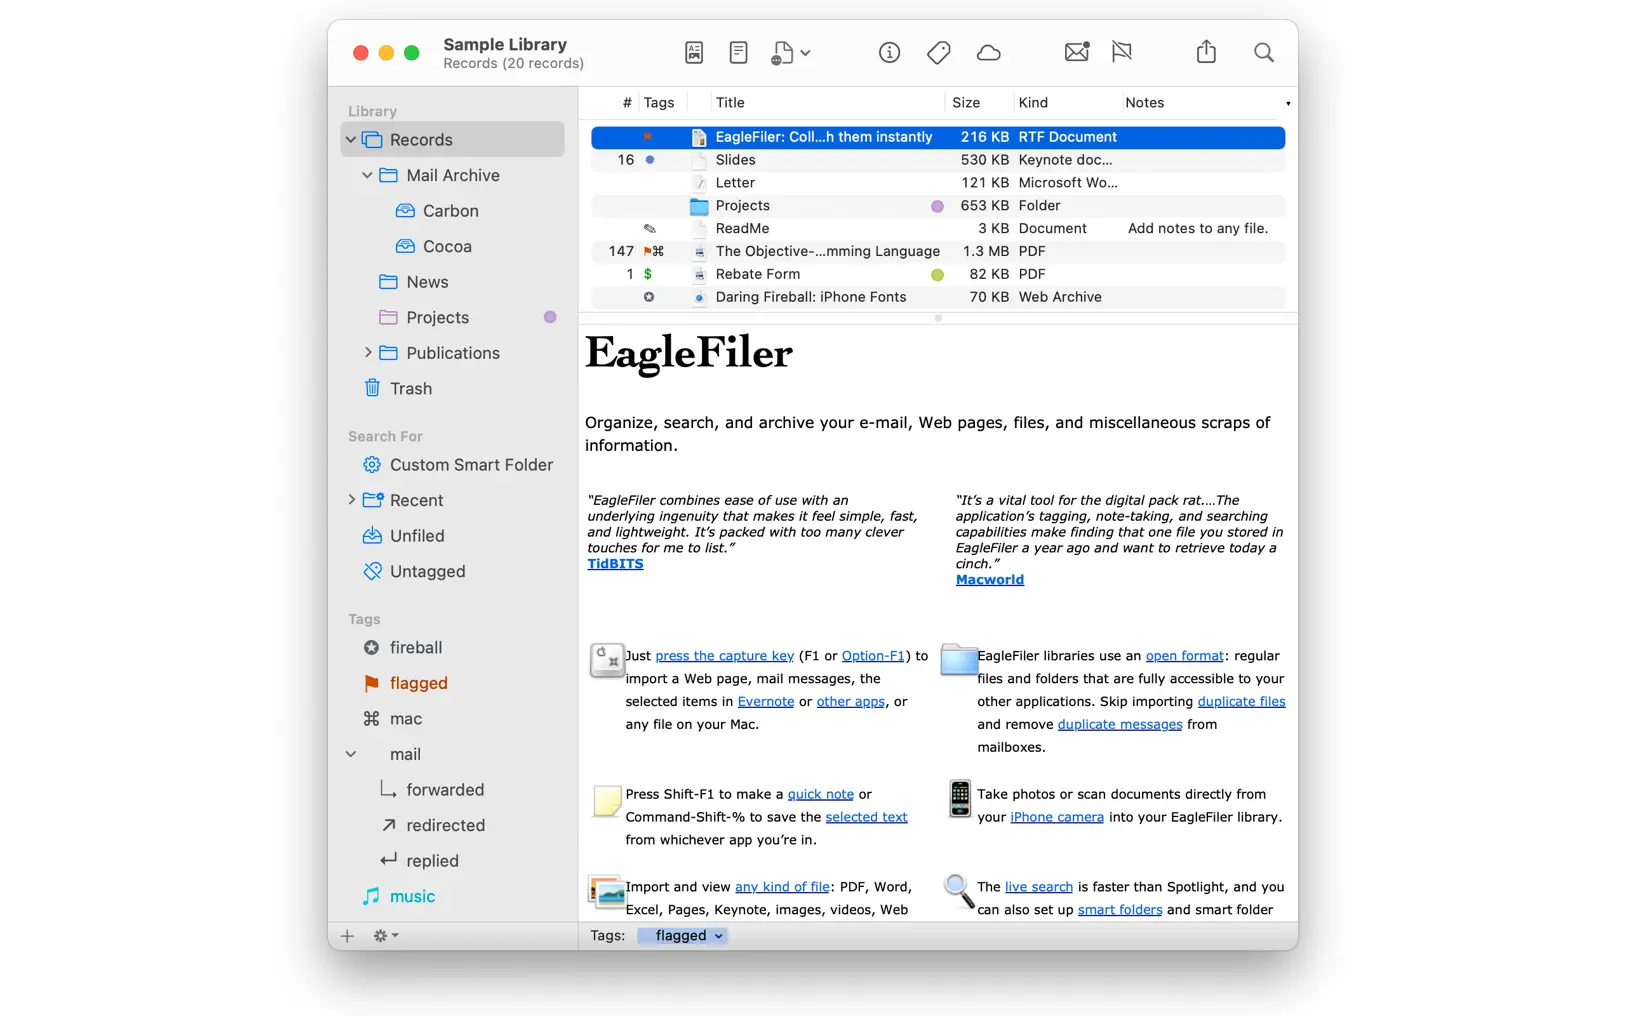Select Trash in the Library sidebar
This screenshot has width=1626, height=1016.
[x=410, y=388]
